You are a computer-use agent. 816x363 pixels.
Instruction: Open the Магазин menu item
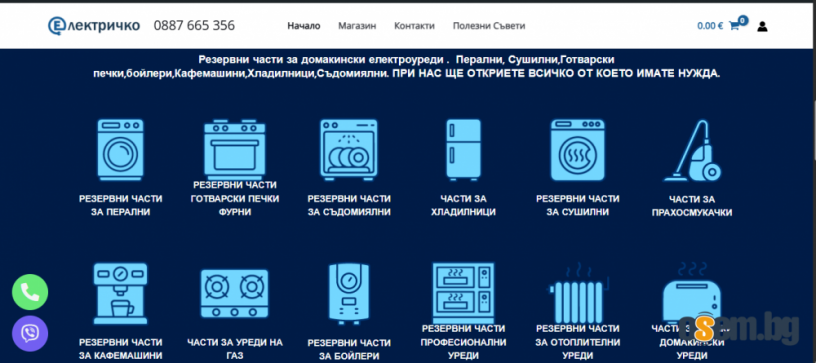pos(357,25)
